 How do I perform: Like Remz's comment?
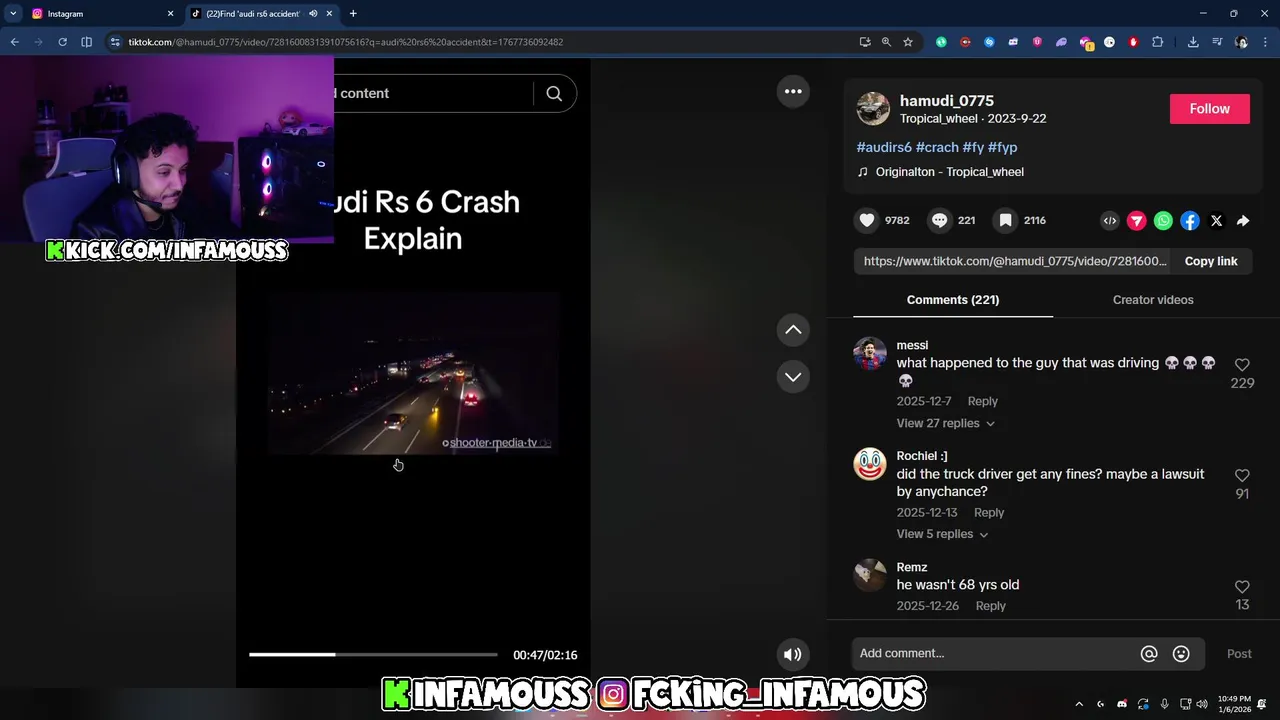pyautogui.click(x=1242, y=587)
